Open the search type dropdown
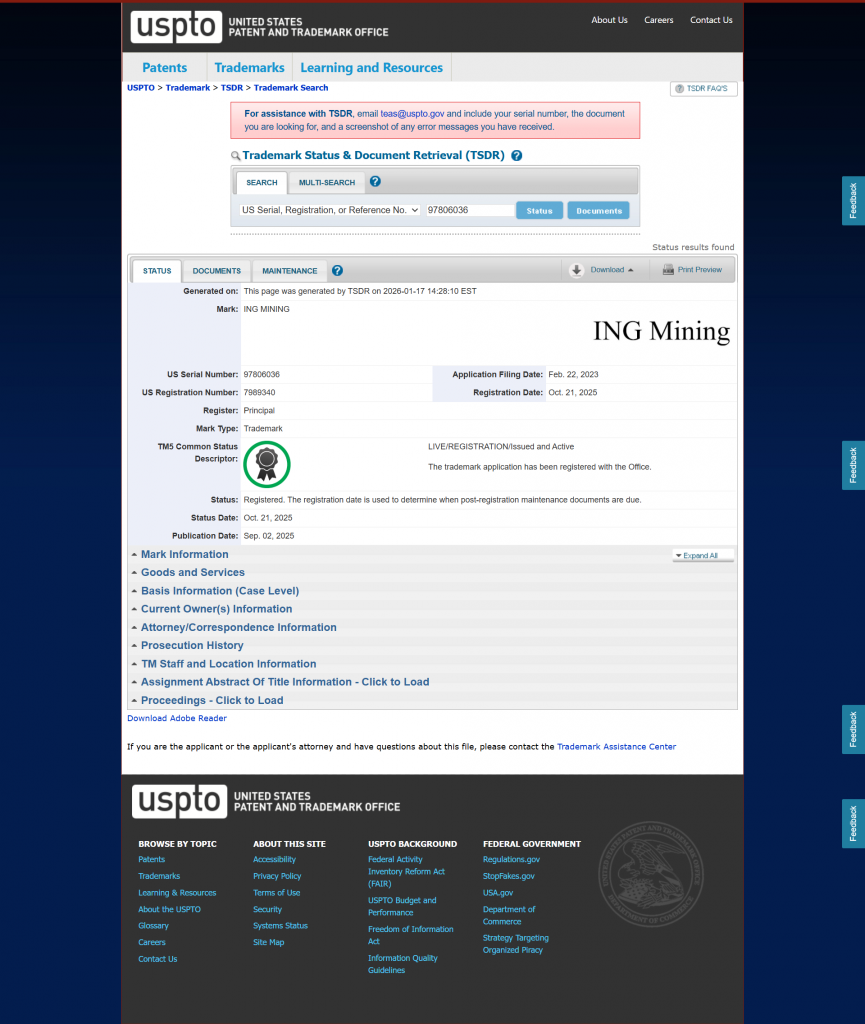865x1024 pixels. pyautogui.click(x=330, y=210)
